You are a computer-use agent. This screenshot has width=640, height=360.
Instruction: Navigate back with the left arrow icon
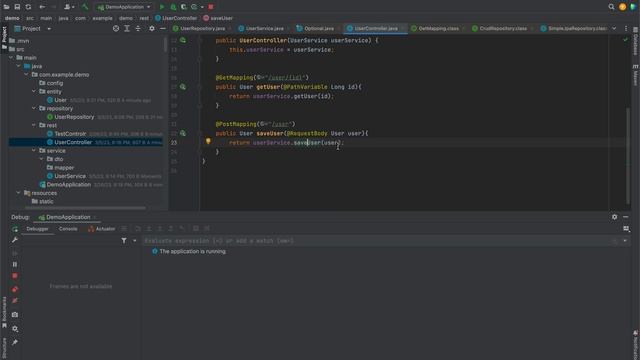coord(42,7)
